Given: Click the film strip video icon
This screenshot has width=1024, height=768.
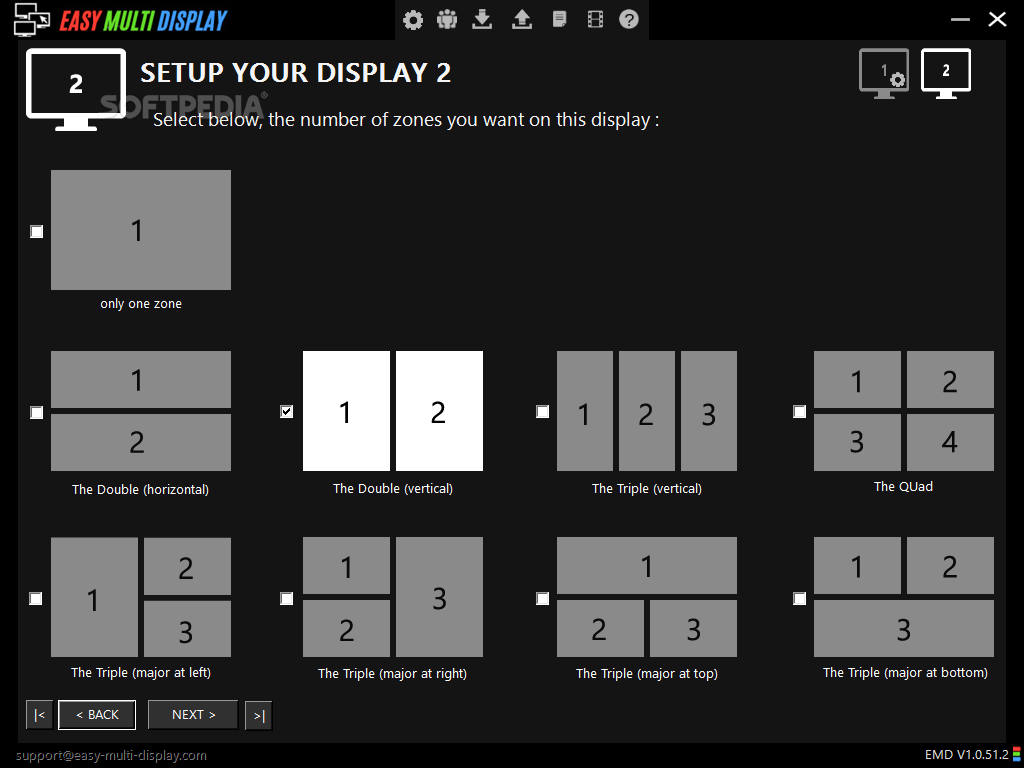Looking at the screenshot, I should click(x=595, y=20).
